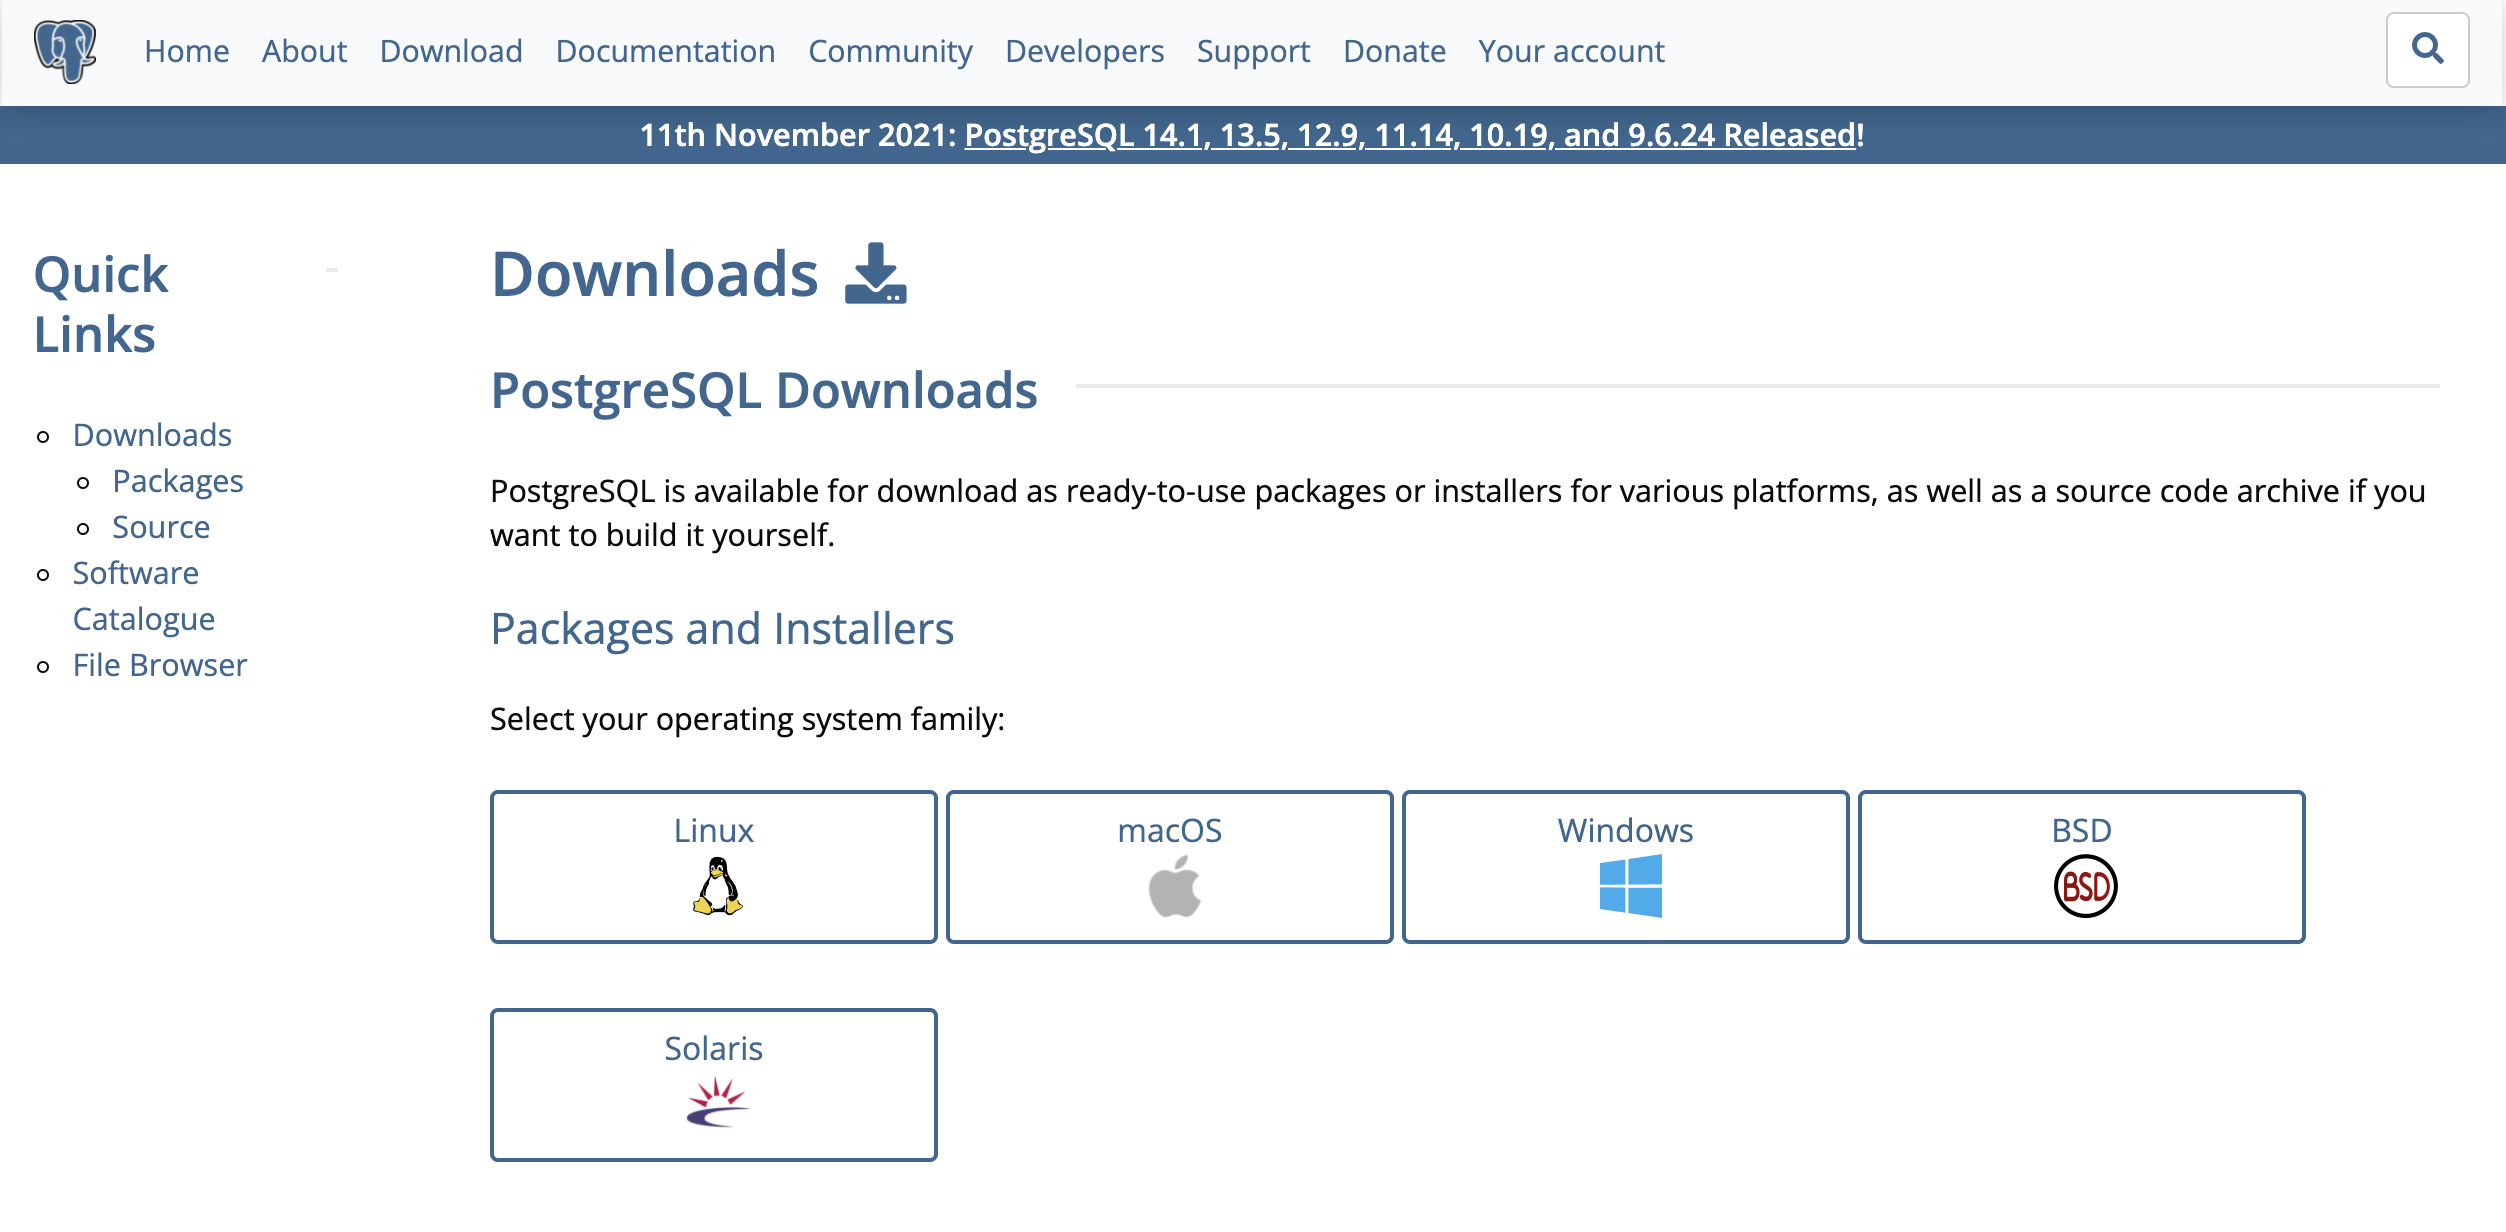The width and height of the screenshot is (2506, 1232).
Task: Open Packages in Quick Links
Action: pyautogui.click(x=178, y=481)
